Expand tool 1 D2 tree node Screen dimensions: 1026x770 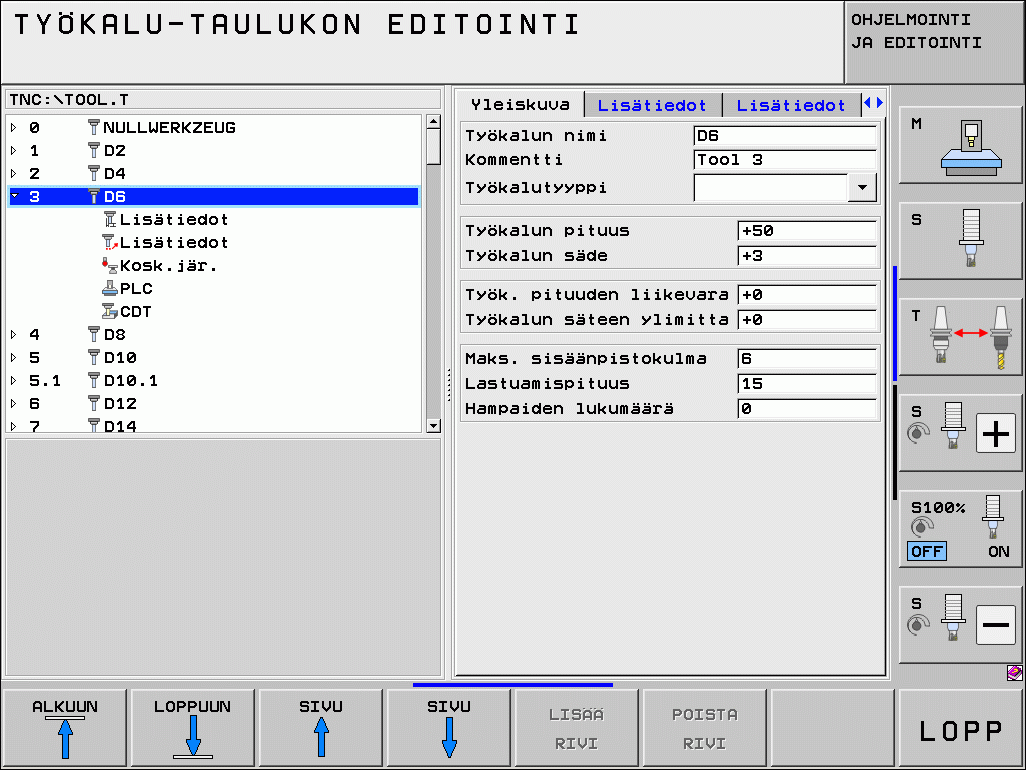[x=14, y=150]
